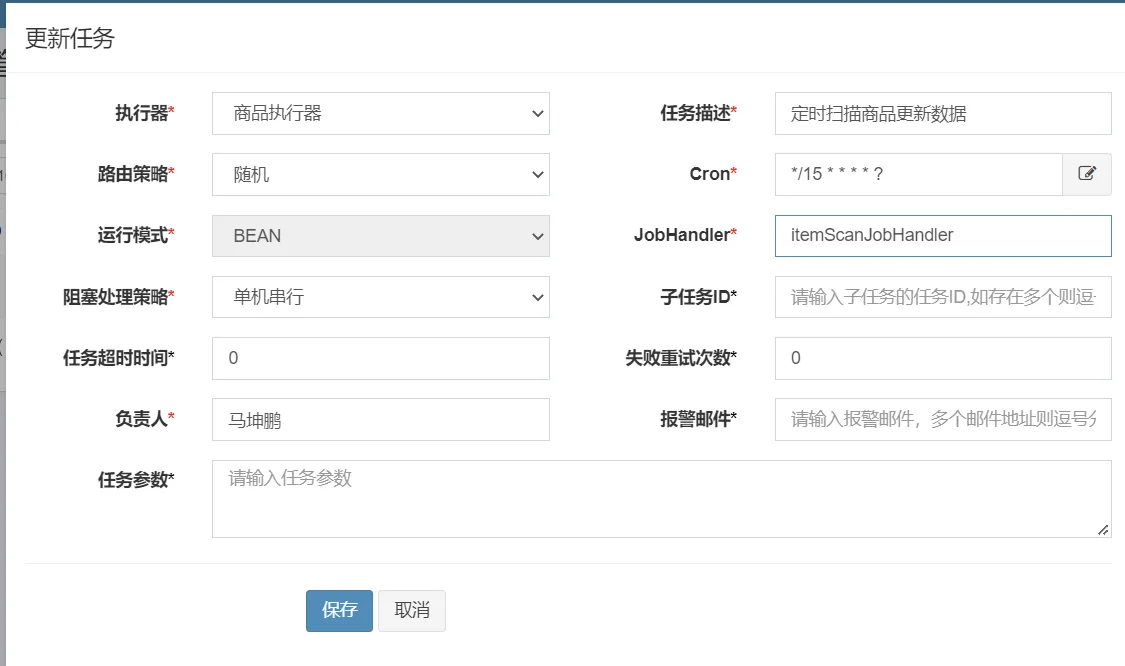Click the 子任务ID input box
This screenshot has height=666, width=1125.
[942, 297]
